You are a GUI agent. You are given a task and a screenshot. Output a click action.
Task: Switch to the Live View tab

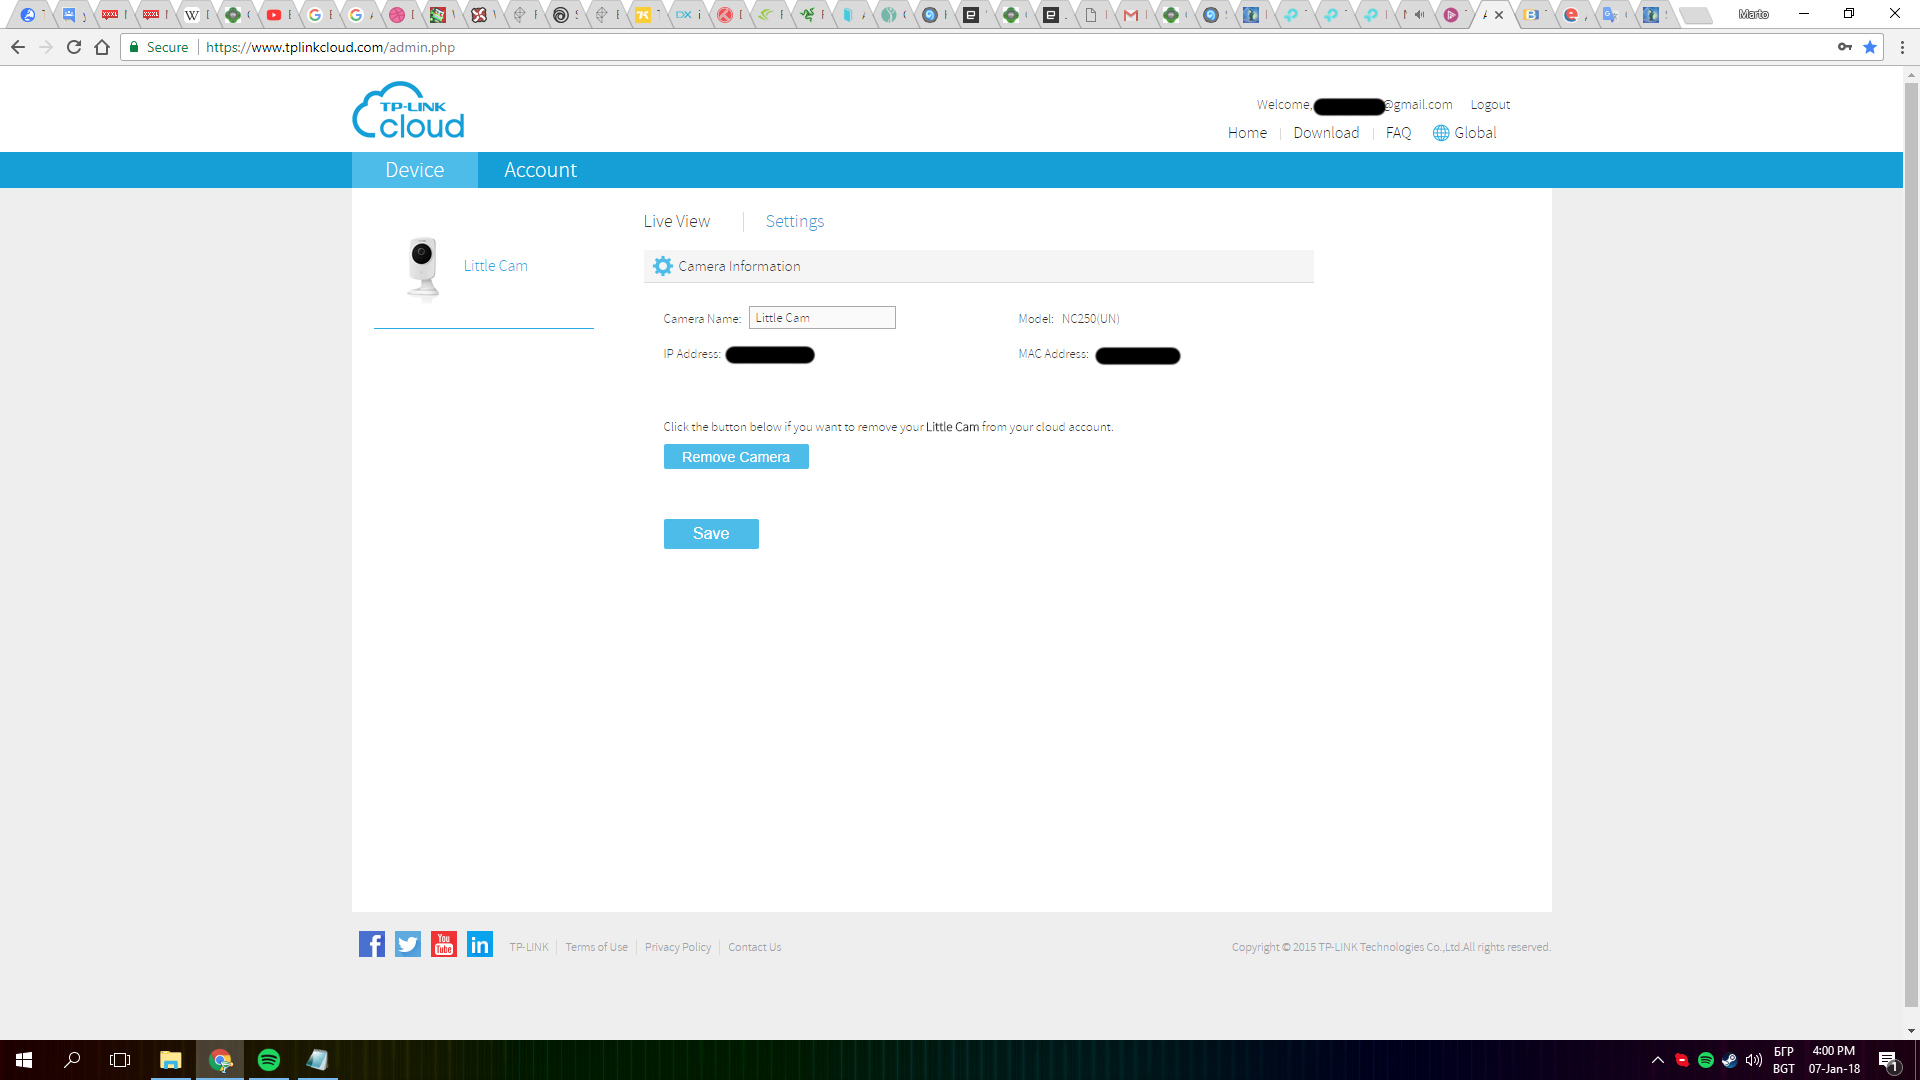(677, 221)
